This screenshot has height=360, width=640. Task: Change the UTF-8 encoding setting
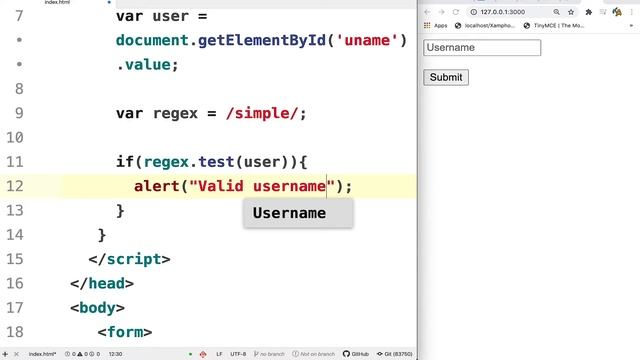coord(238,354)
